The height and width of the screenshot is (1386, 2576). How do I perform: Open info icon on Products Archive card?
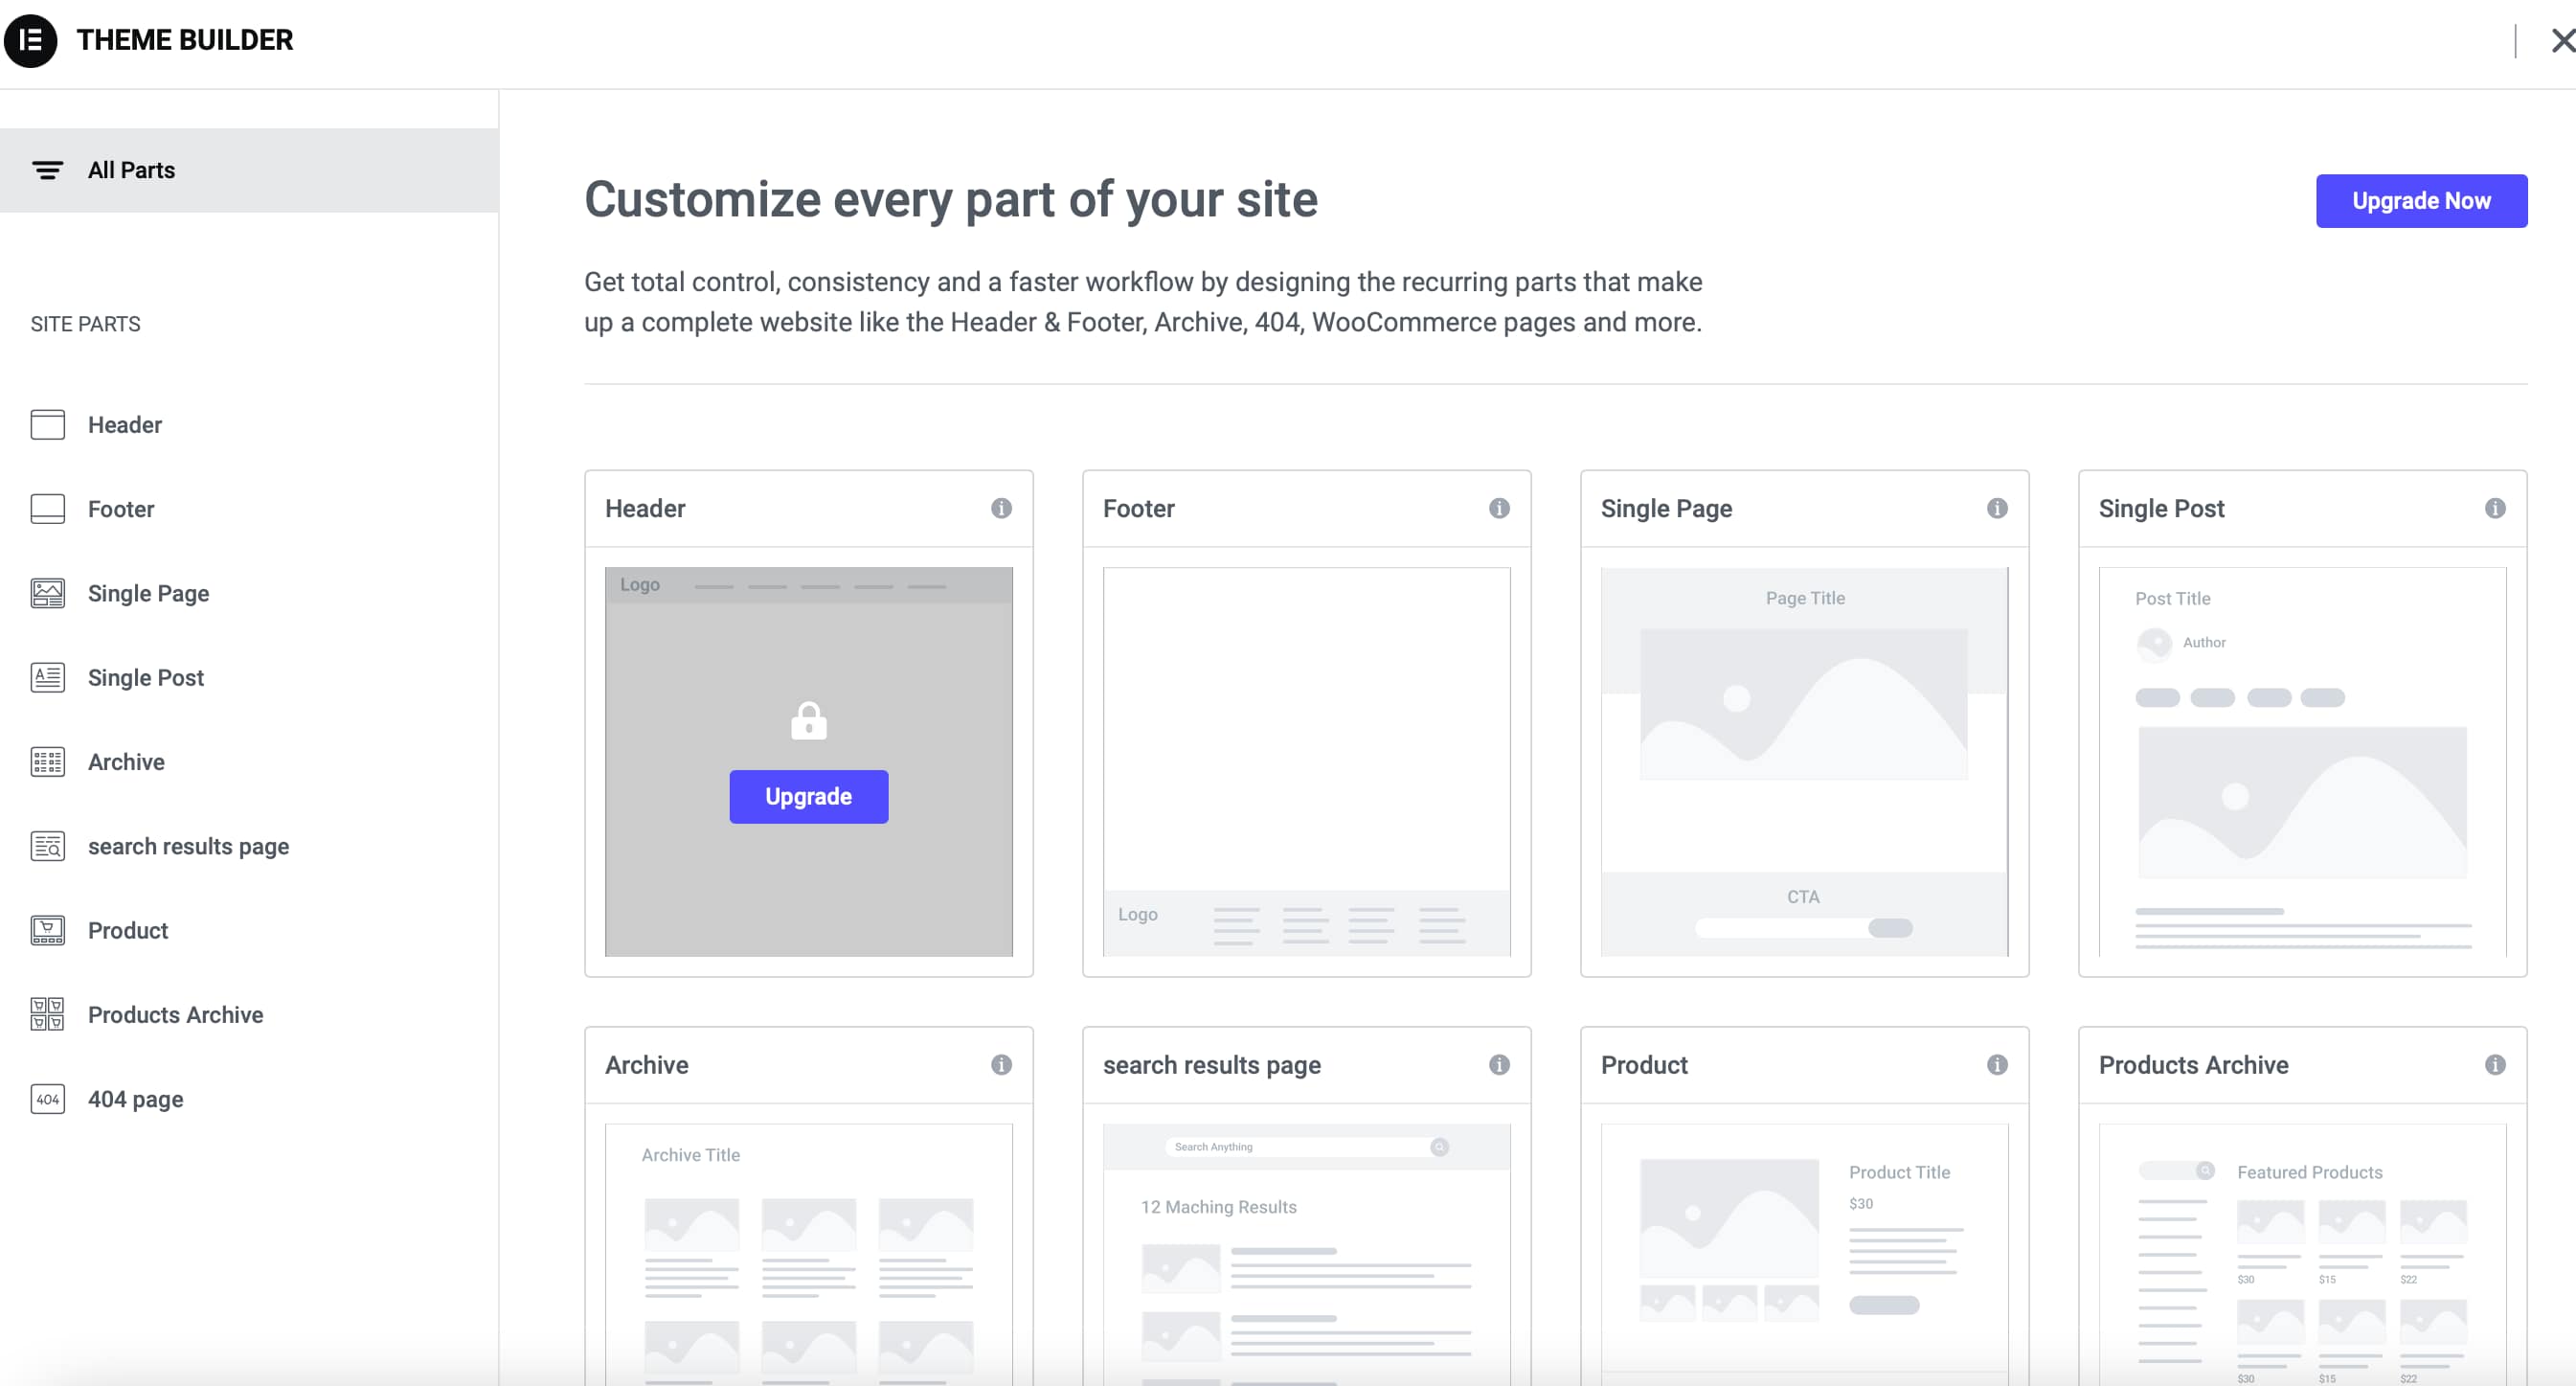(x=2494, y=1064)
